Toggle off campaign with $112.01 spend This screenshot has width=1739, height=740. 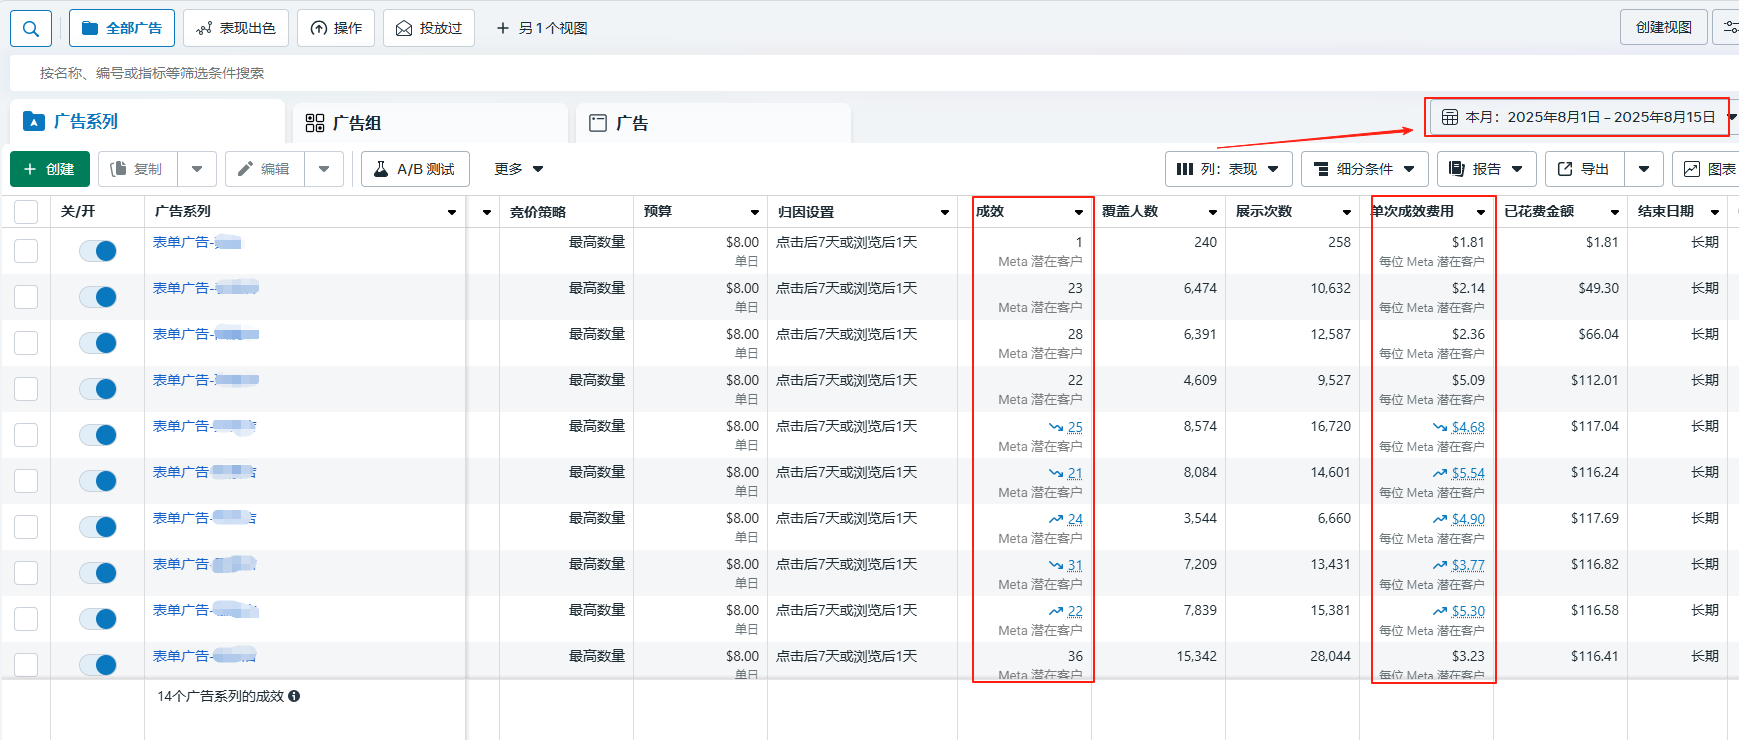98,389
